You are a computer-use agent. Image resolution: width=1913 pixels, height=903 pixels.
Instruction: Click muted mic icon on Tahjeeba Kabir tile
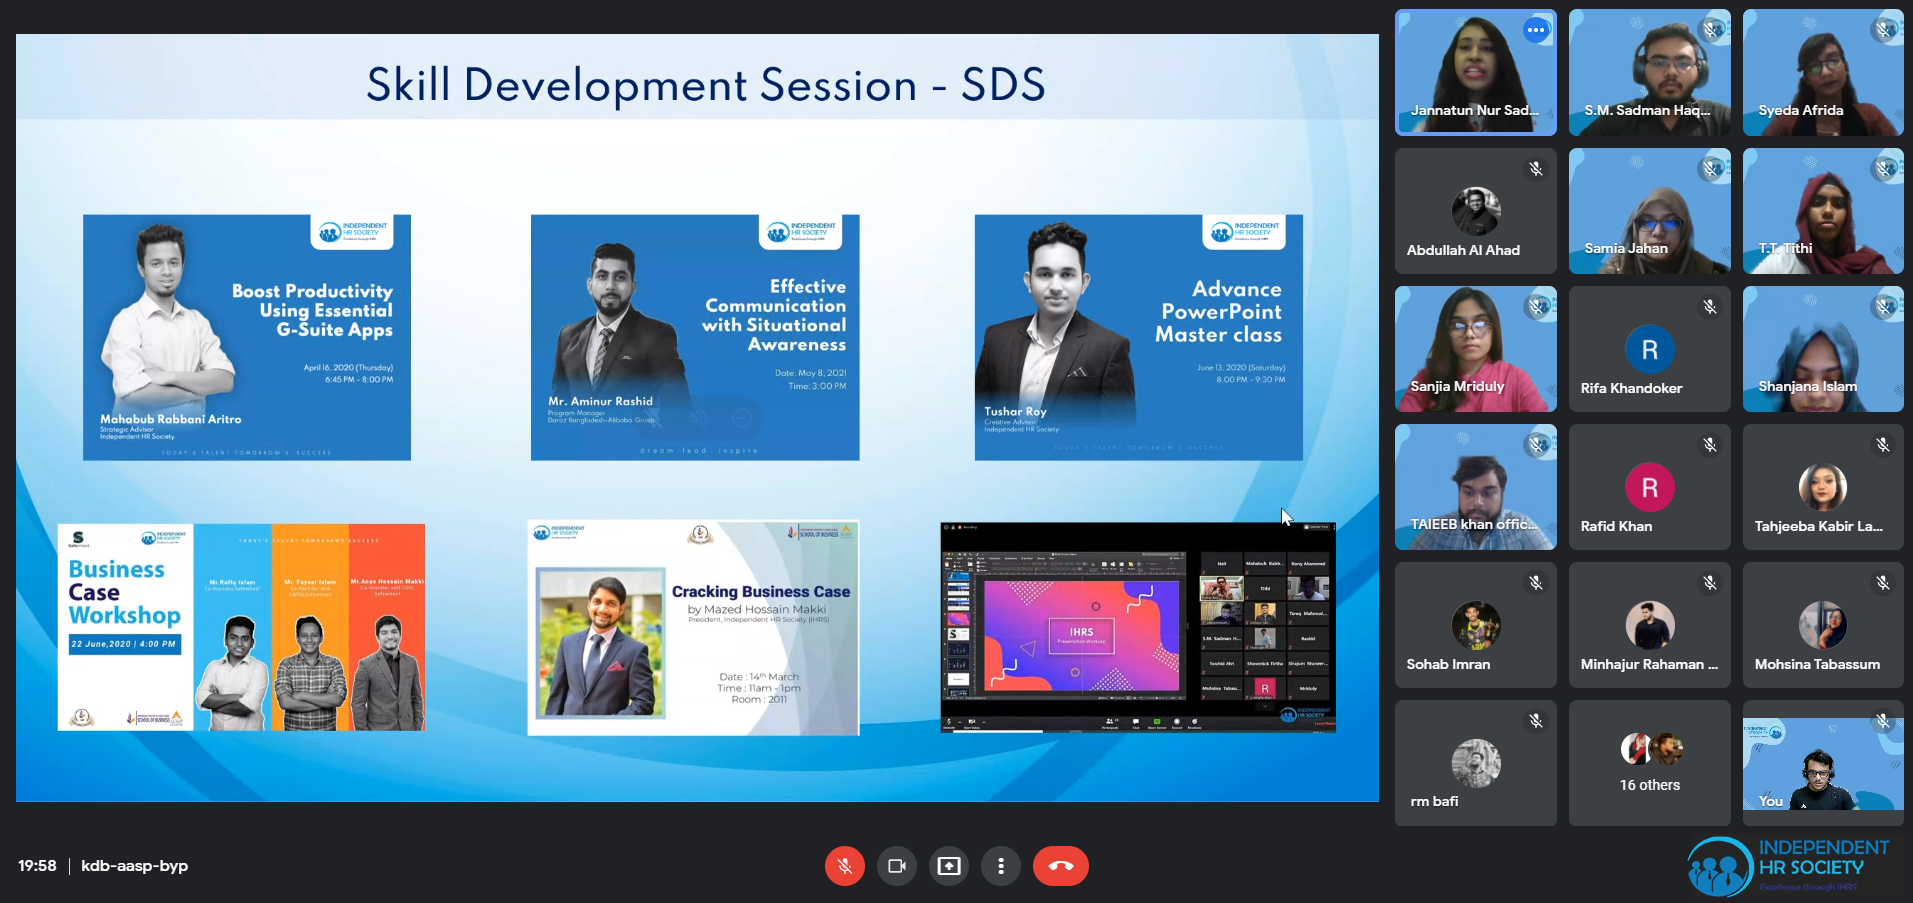point(1883,445)
